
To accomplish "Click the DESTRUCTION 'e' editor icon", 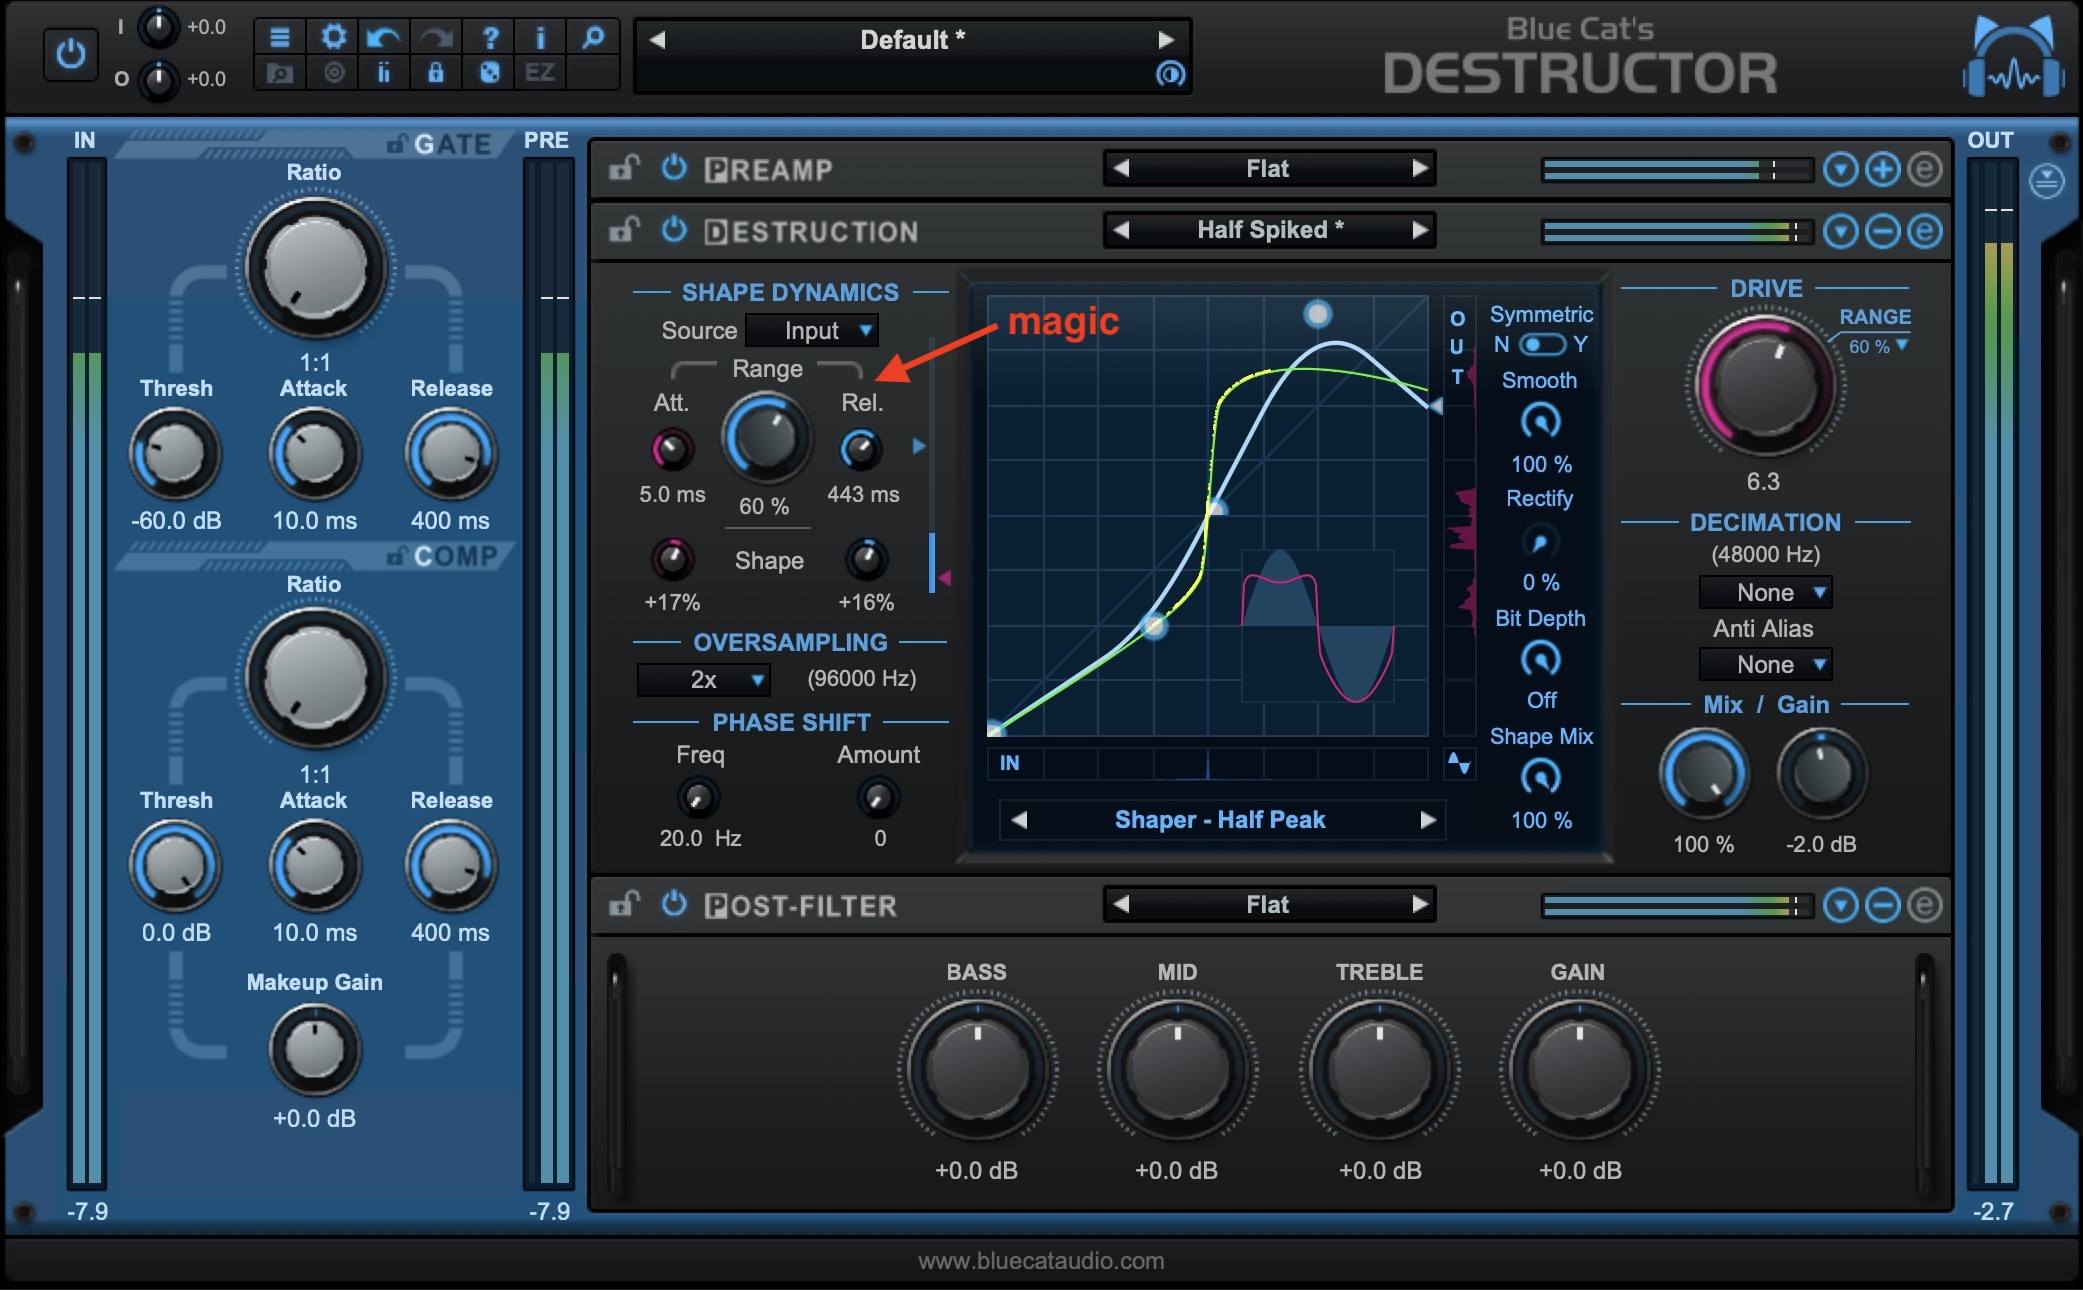I will tap(1924, 232).
